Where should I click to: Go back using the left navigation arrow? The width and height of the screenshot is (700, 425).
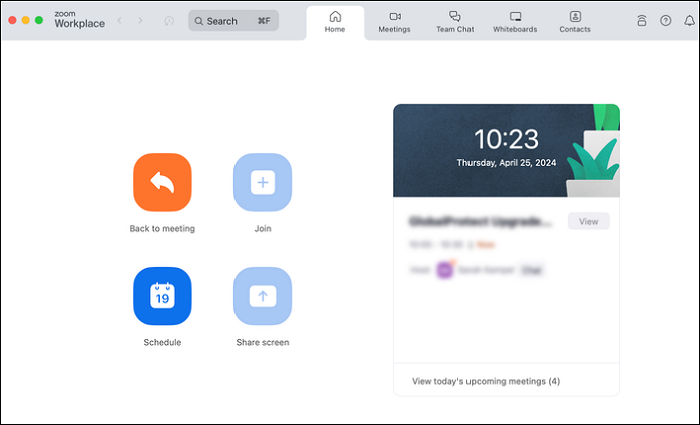tap(120, 20)
